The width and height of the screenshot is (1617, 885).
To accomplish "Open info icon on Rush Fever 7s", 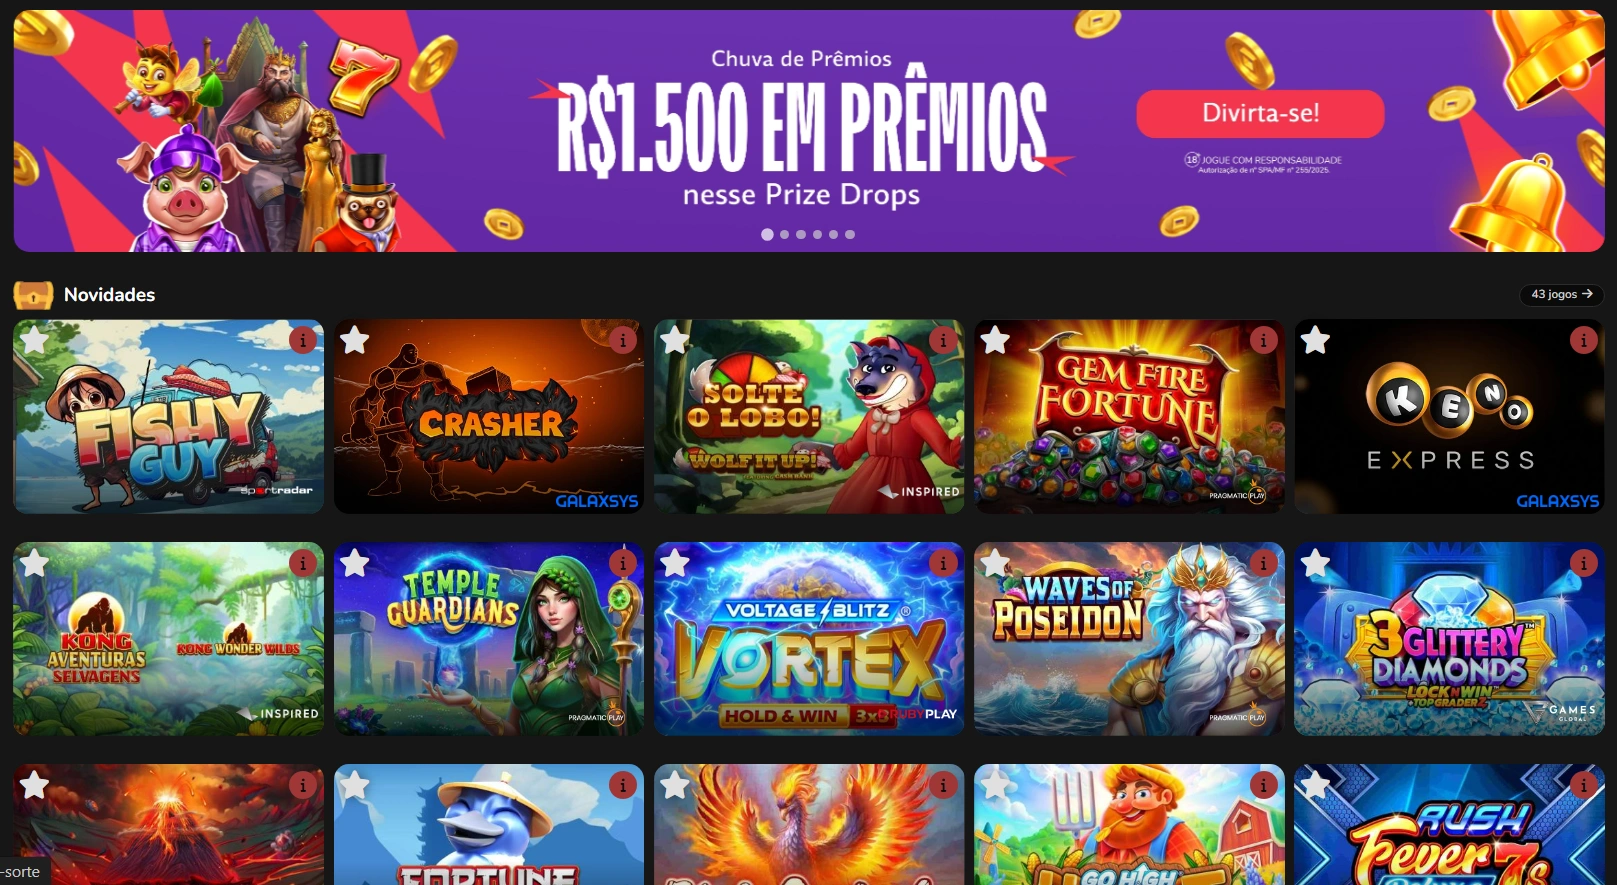I will [1583, 785].
